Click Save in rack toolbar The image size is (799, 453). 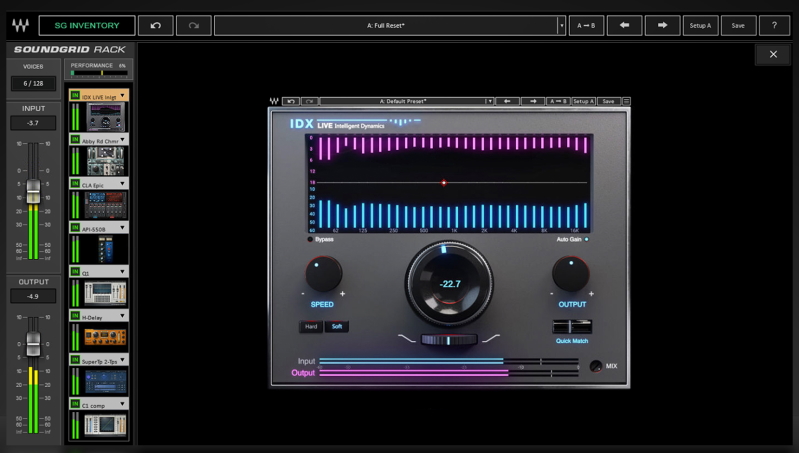click(738, 25)
